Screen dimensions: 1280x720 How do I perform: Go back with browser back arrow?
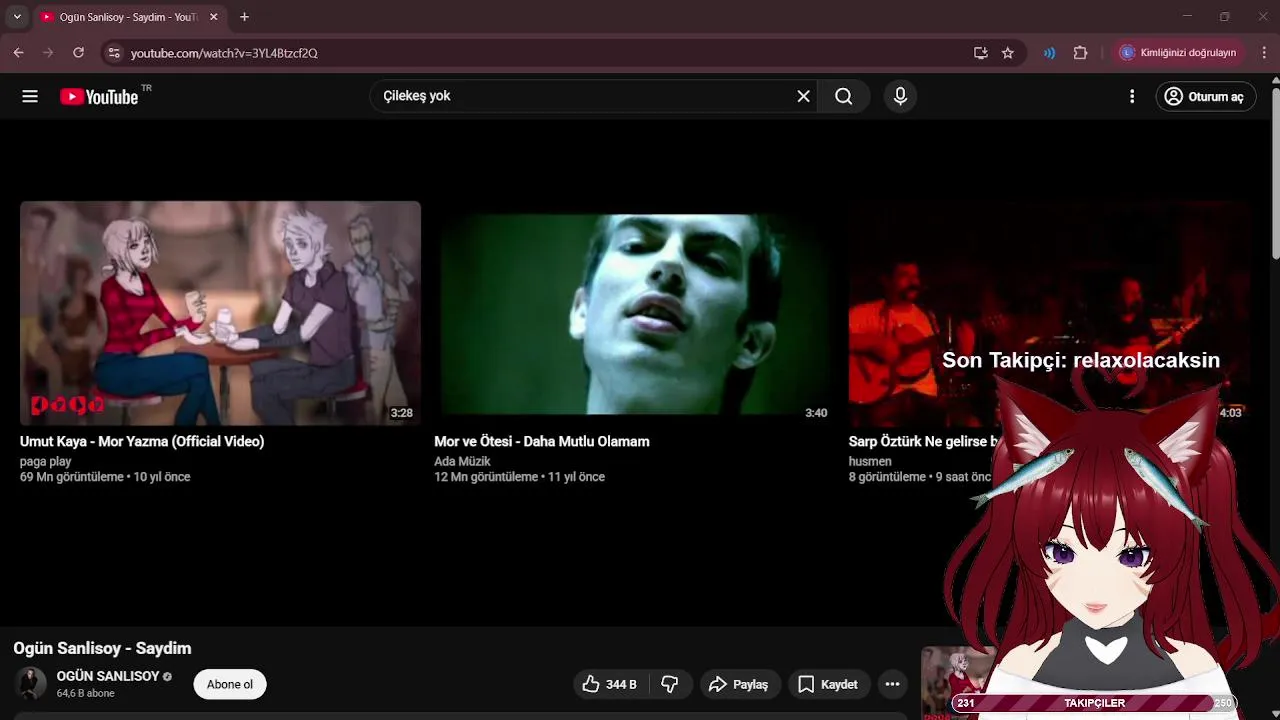pos(19,53)
